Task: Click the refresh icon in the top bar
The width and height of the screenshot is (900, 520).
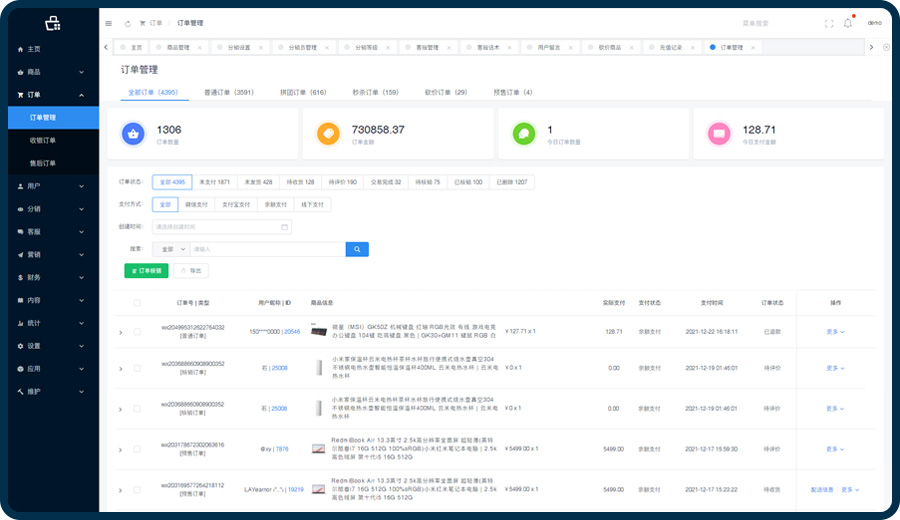Action: [127, 23]
